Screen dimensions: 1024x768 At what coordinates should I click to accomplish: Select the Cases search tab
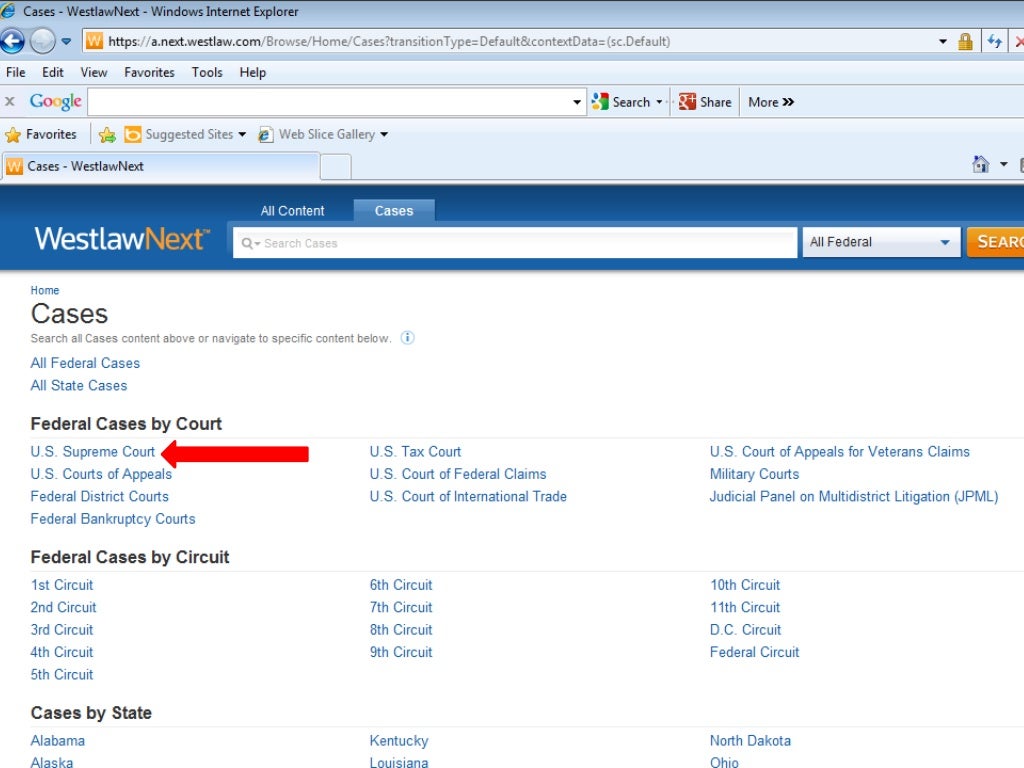click(x=394, y=211)
